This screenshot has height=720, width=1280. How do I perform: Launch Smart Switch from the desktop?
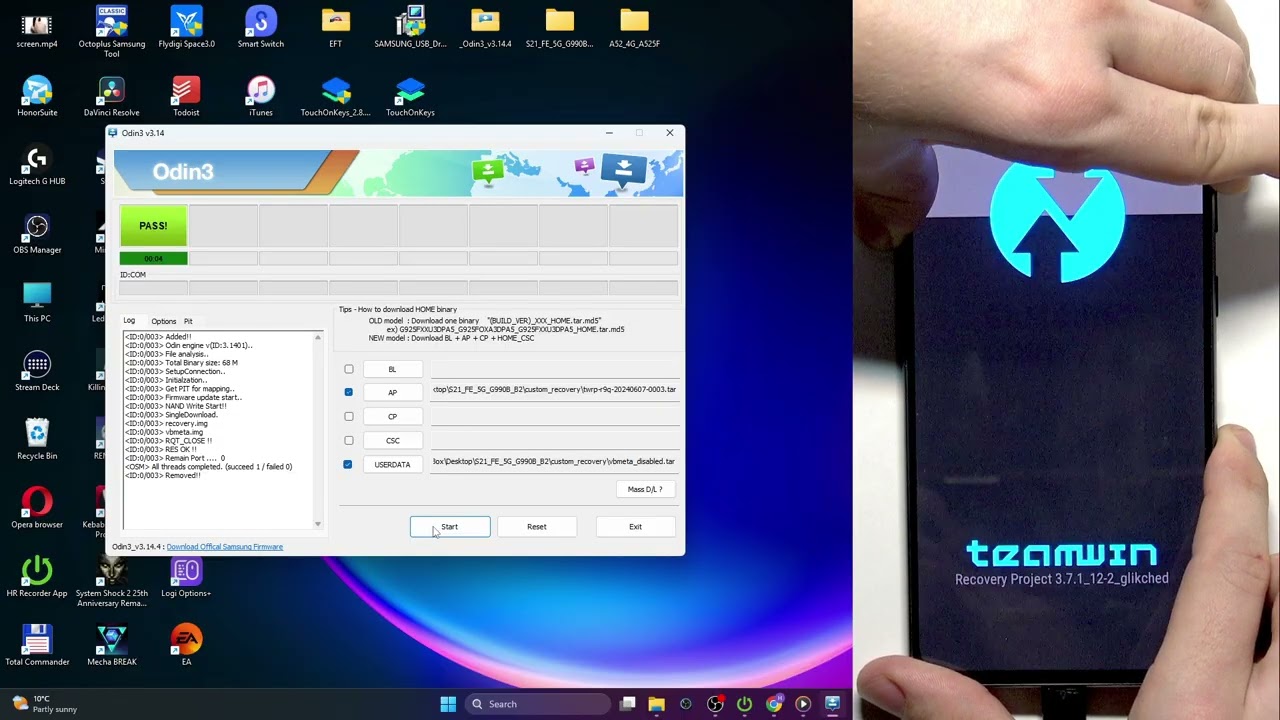pyautogui.click(x=261, y=27)
